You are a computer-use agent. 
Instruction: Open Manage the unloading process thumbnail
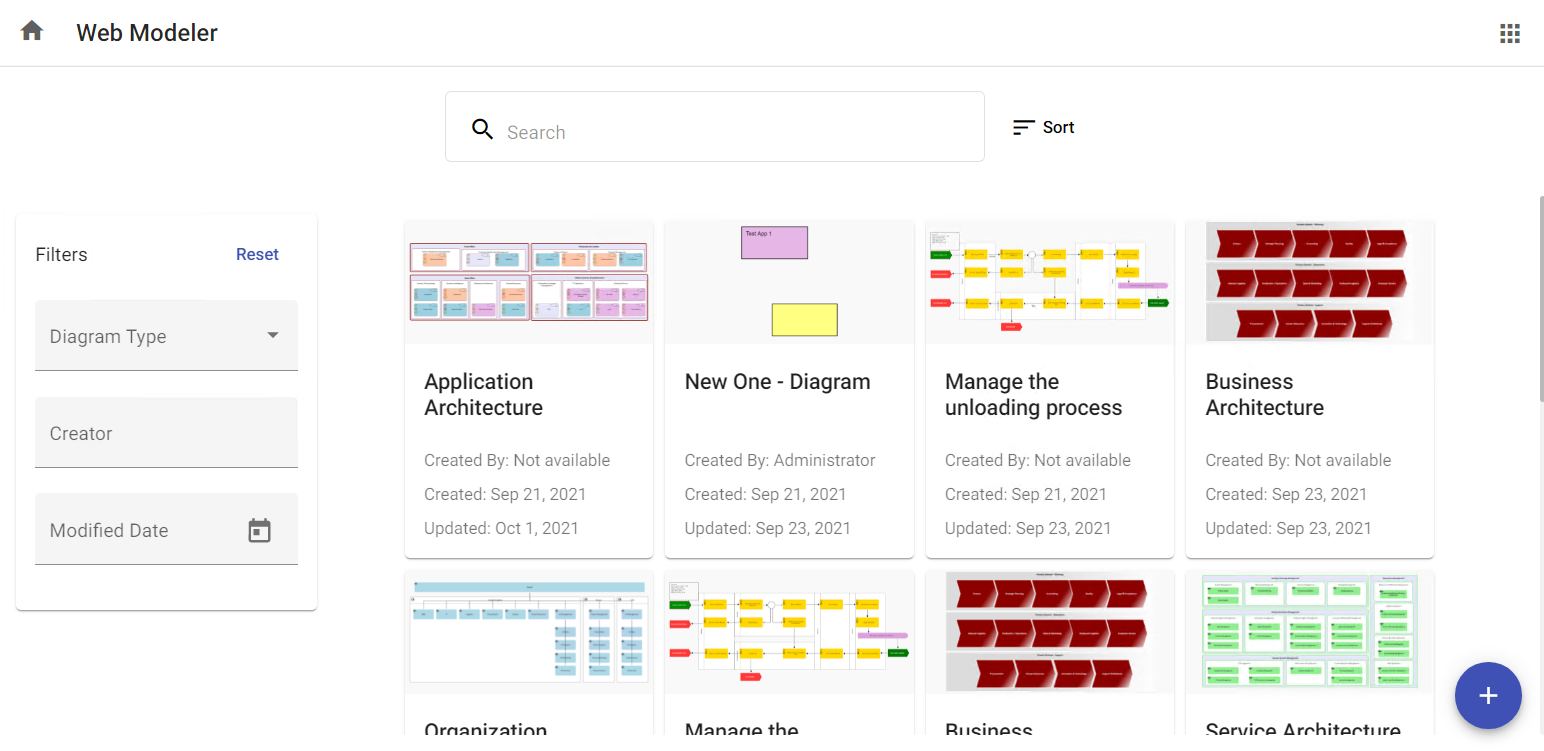[x=1049, y=282]
